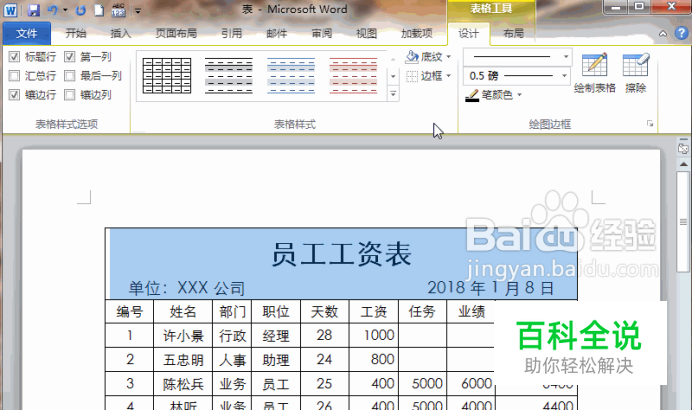Image resolution: width=692 pixels, height=410 pixels.
Task: Open the 文件 File tab
Action: coord(26,34)
